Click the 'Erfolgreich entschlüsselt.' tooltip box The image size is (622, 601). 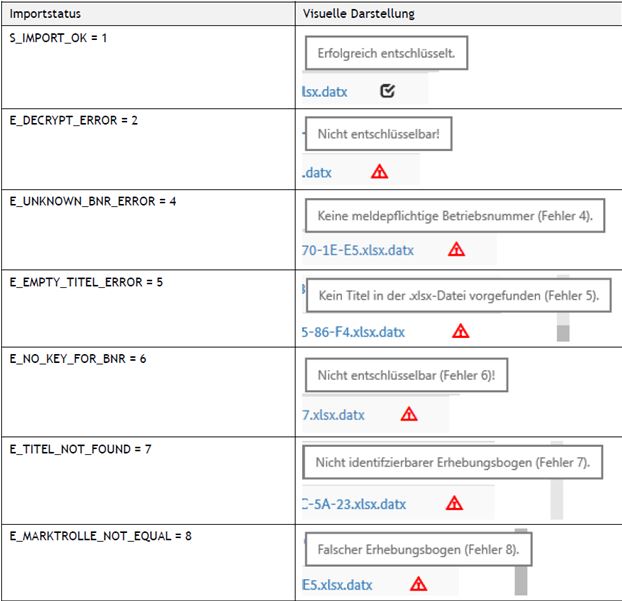click(x=386, y=54)
